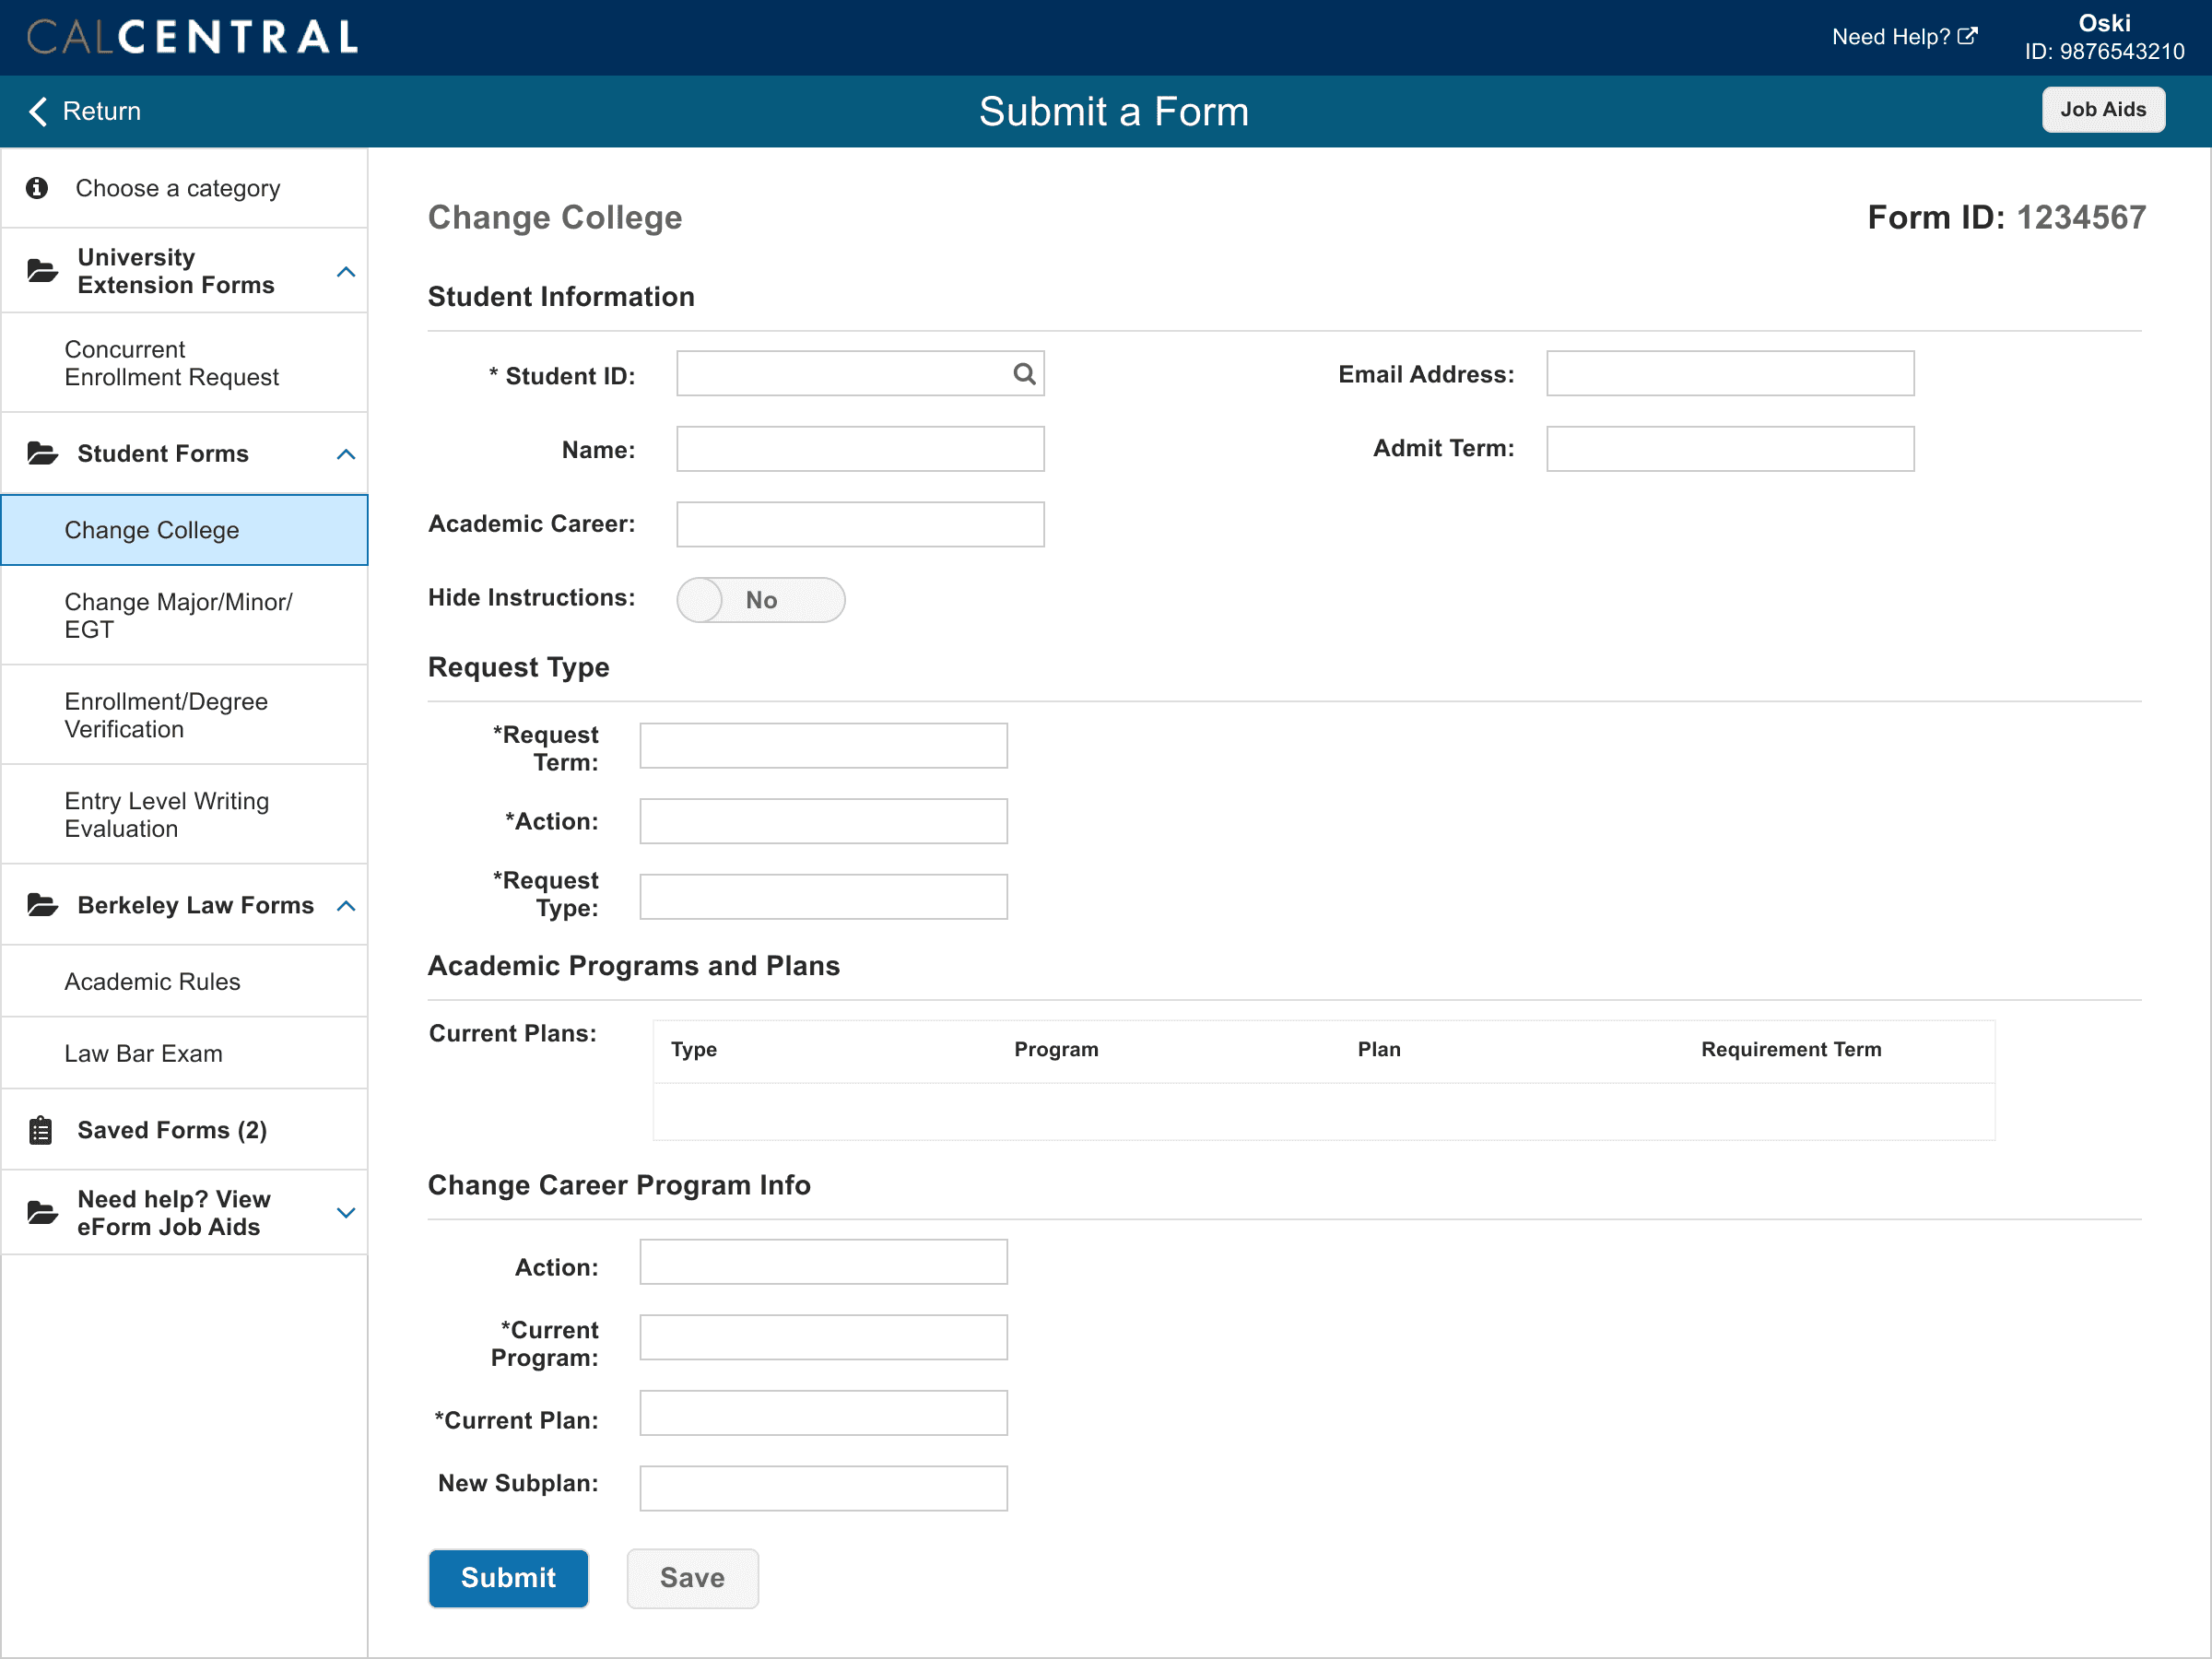Collapse the Berkeley Law Forms section

tap(346, 906)
